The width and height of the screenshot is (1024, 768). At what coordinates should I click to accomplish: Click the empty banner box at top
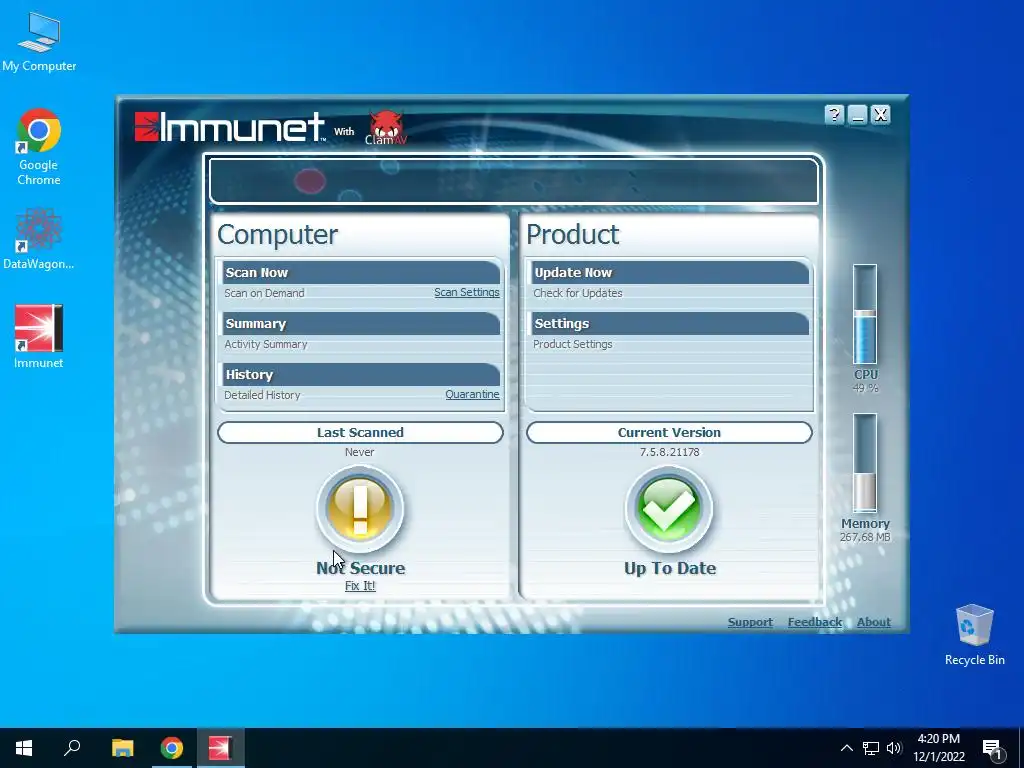click(x=513, y=181)
